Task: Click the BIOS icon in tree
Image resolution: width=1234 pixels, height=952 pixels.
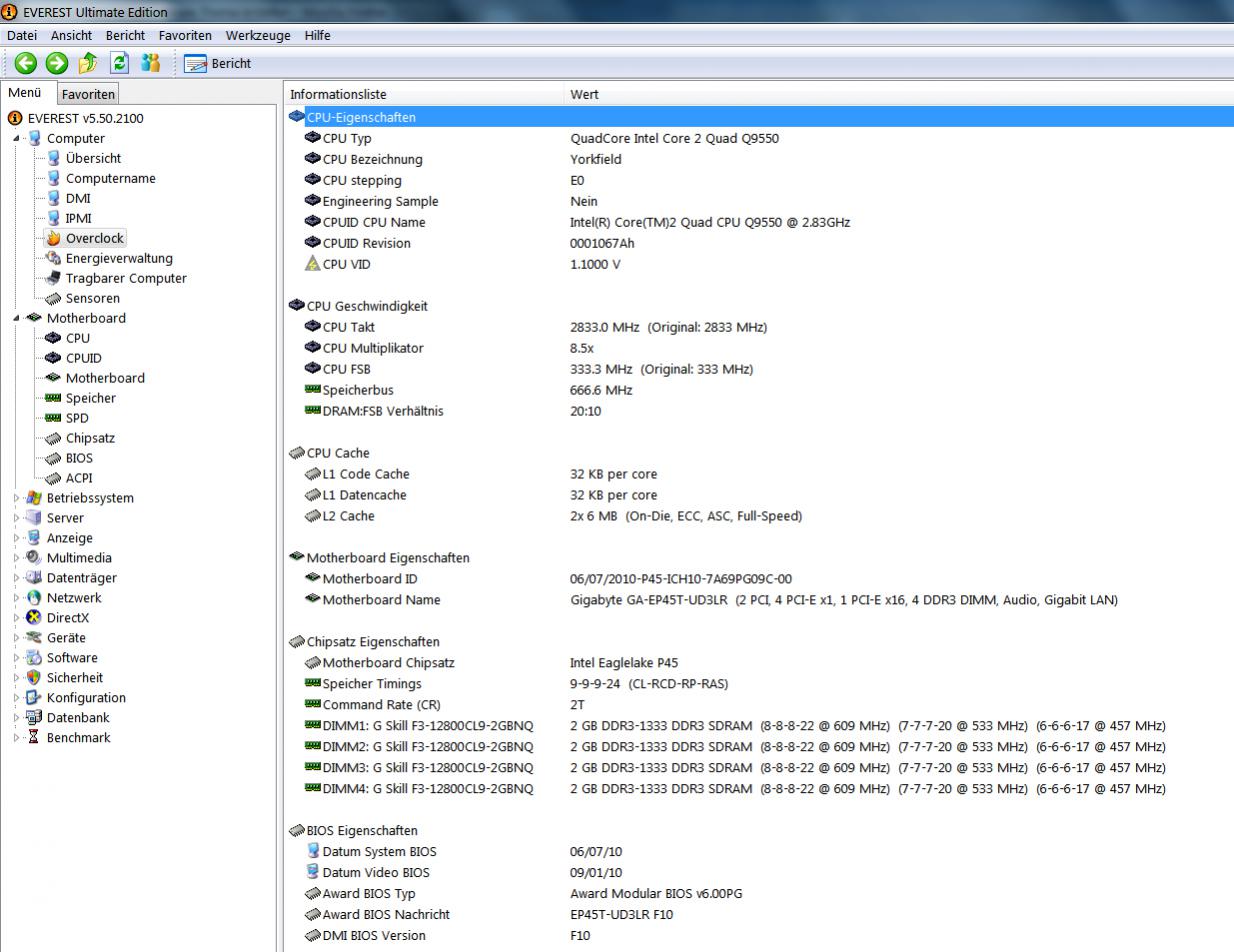Action: tap(54, 458)
